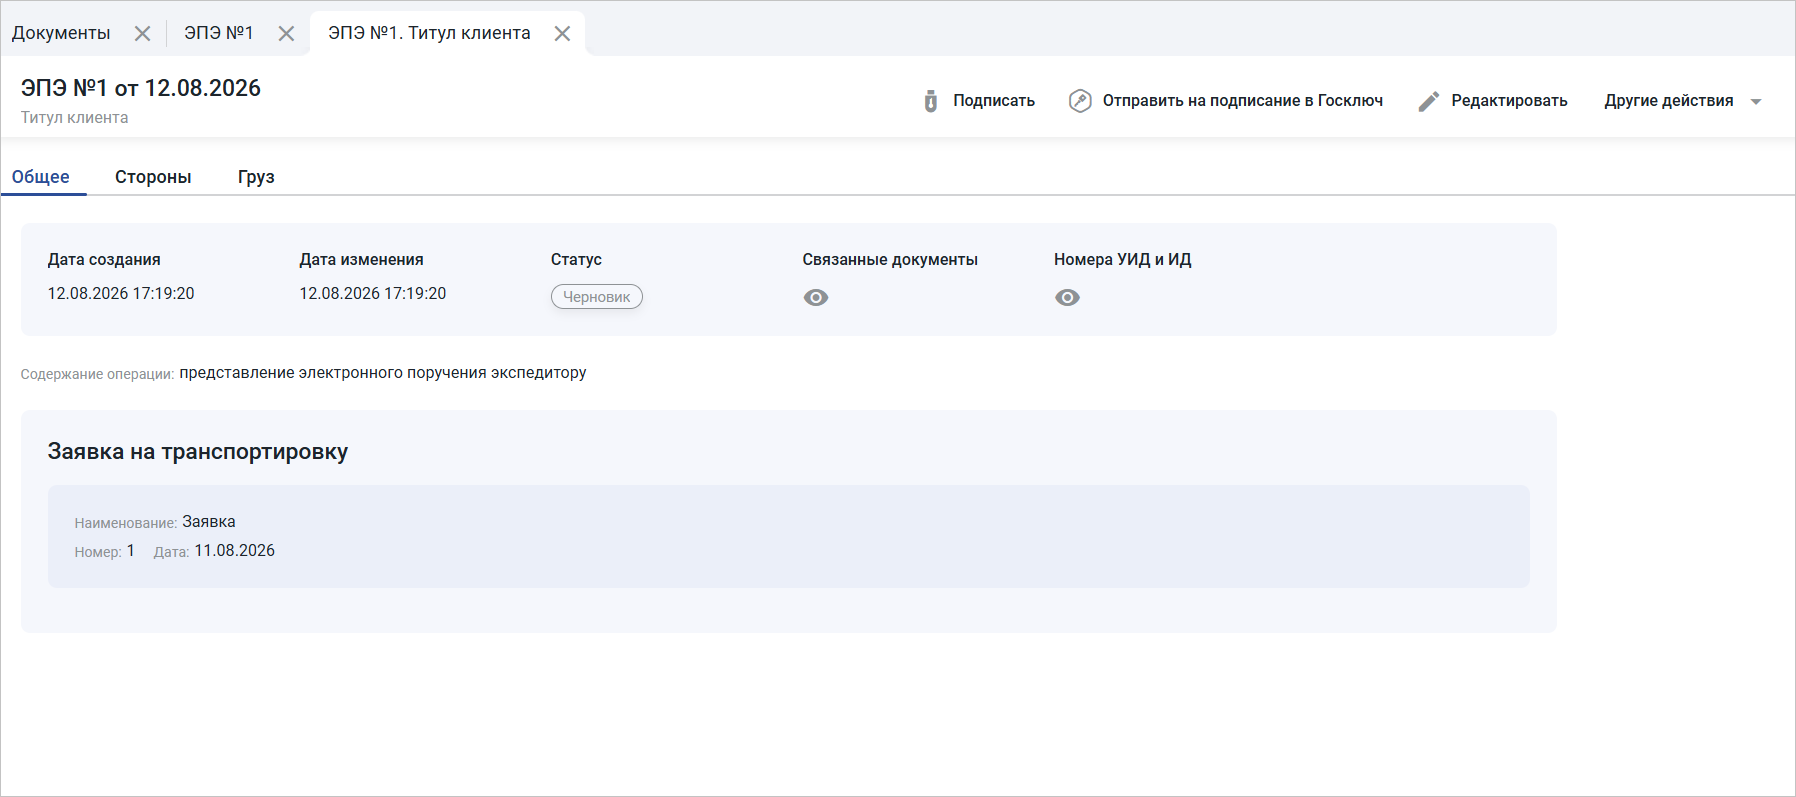This screenshot has height=797, width=1796.
Task: Click the pencil edit icon
Action: tap(1429, 101)
